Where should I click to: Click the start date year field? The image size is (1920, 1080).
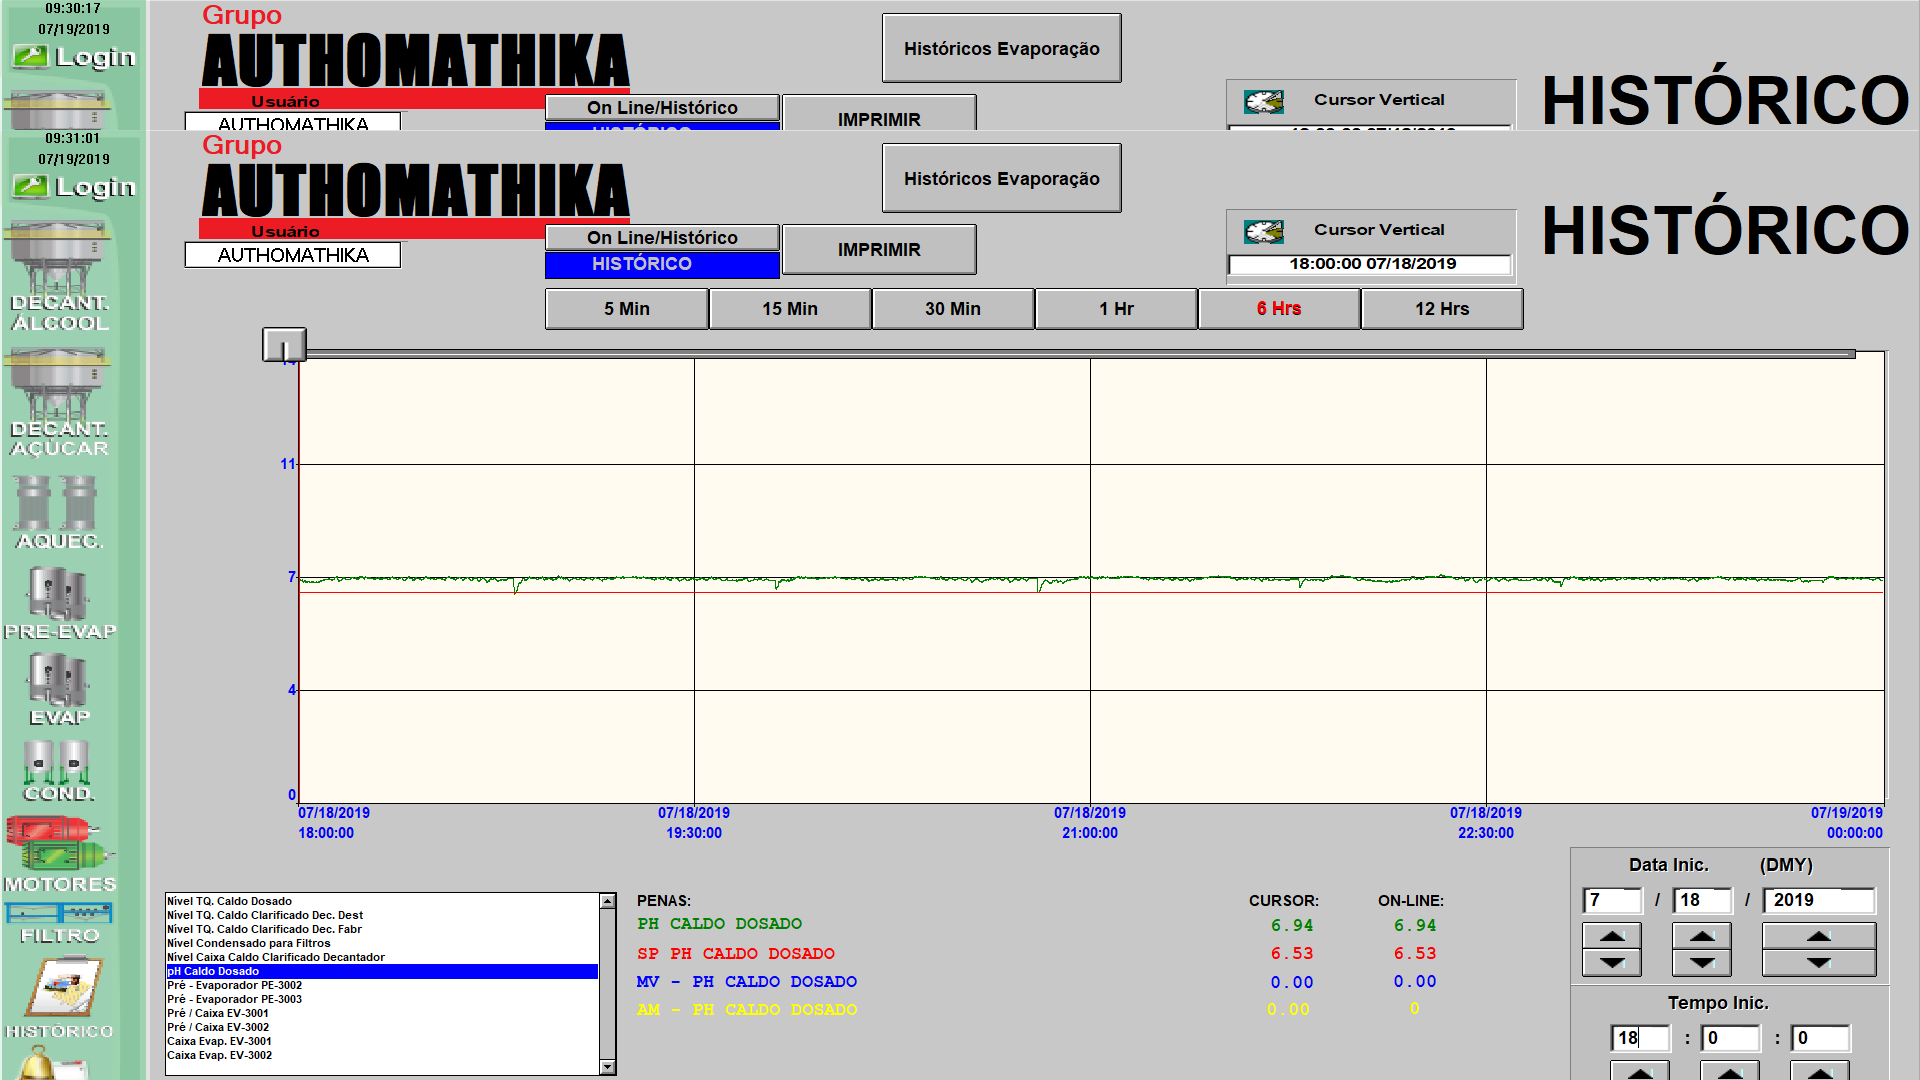(x=1819, y=900)
